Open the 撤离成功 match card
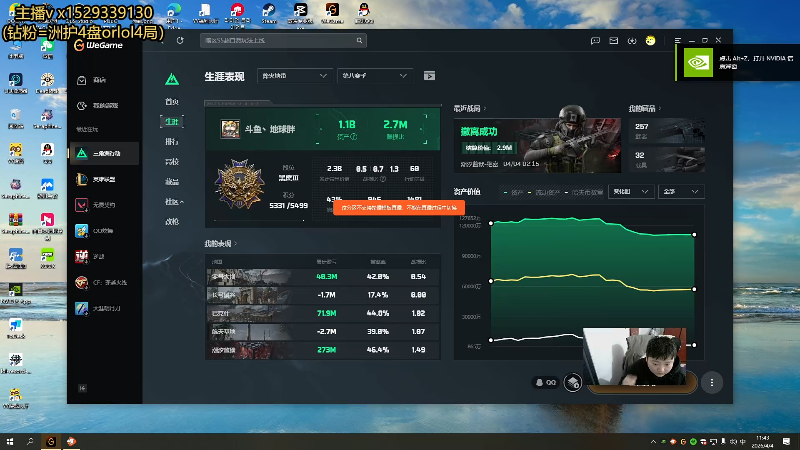This screenshot has width=800, height=450. pyautogui.click(x=537, y=145)
